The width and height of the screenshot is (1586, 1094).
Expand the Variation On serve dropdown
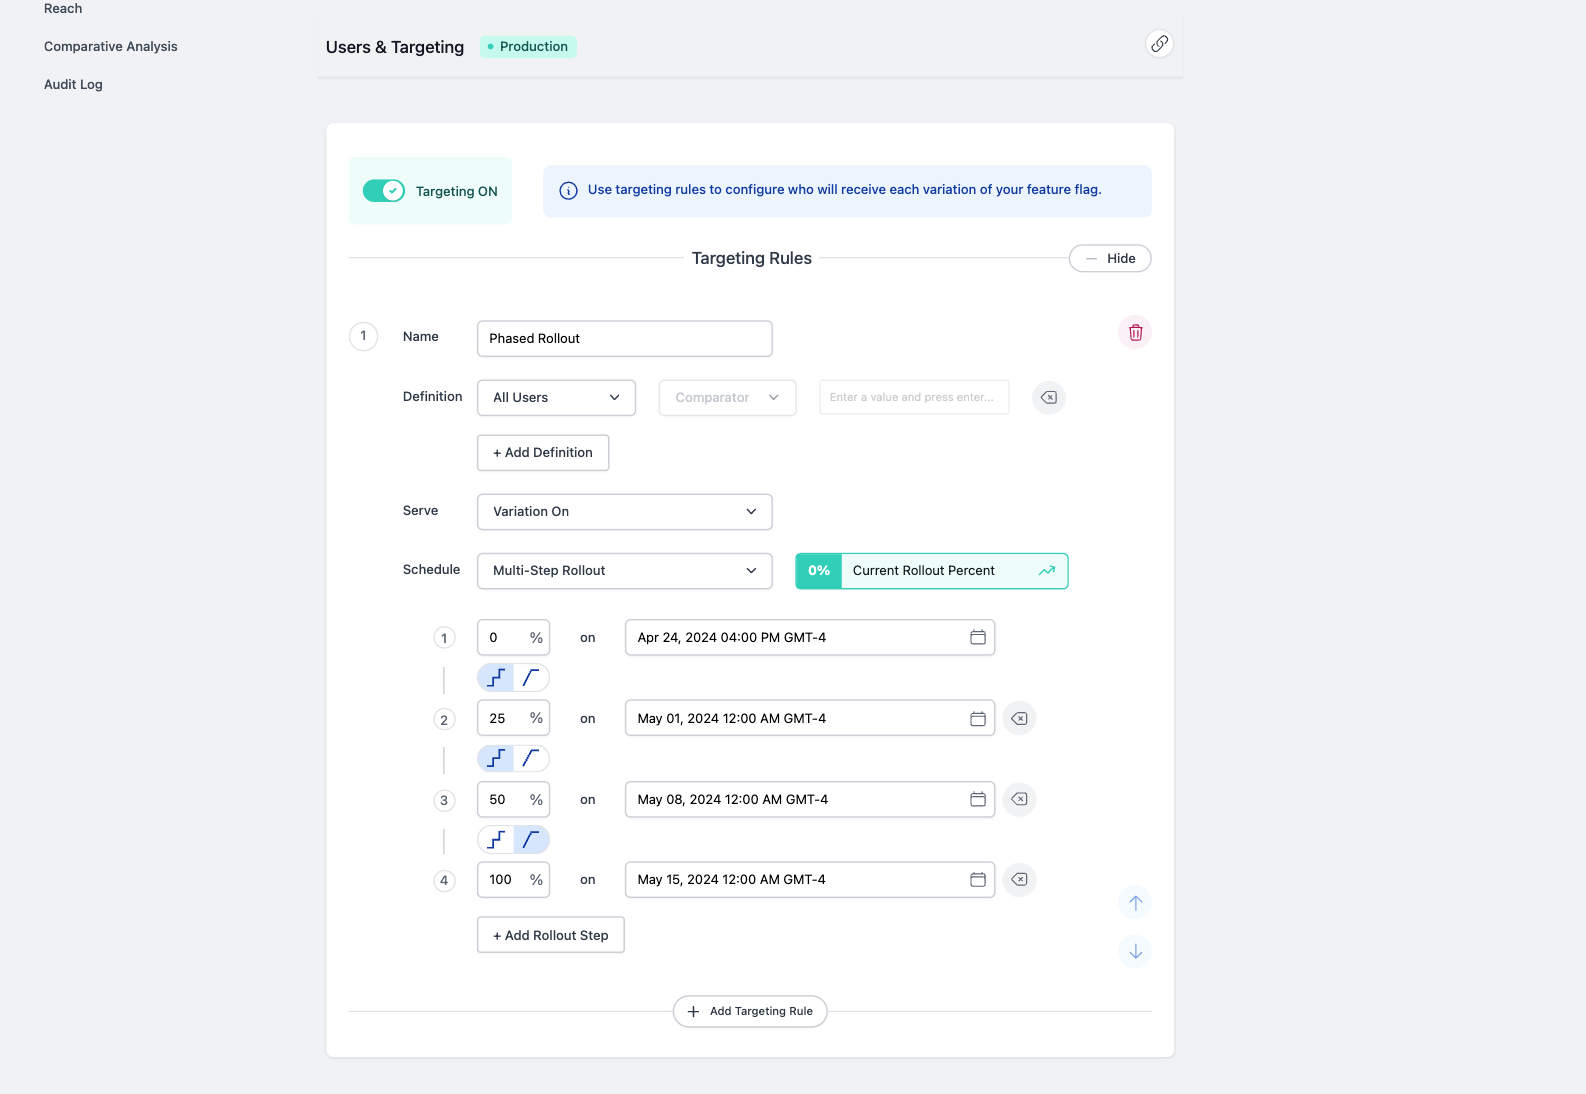pyautogui.click(x=624, y=512)
